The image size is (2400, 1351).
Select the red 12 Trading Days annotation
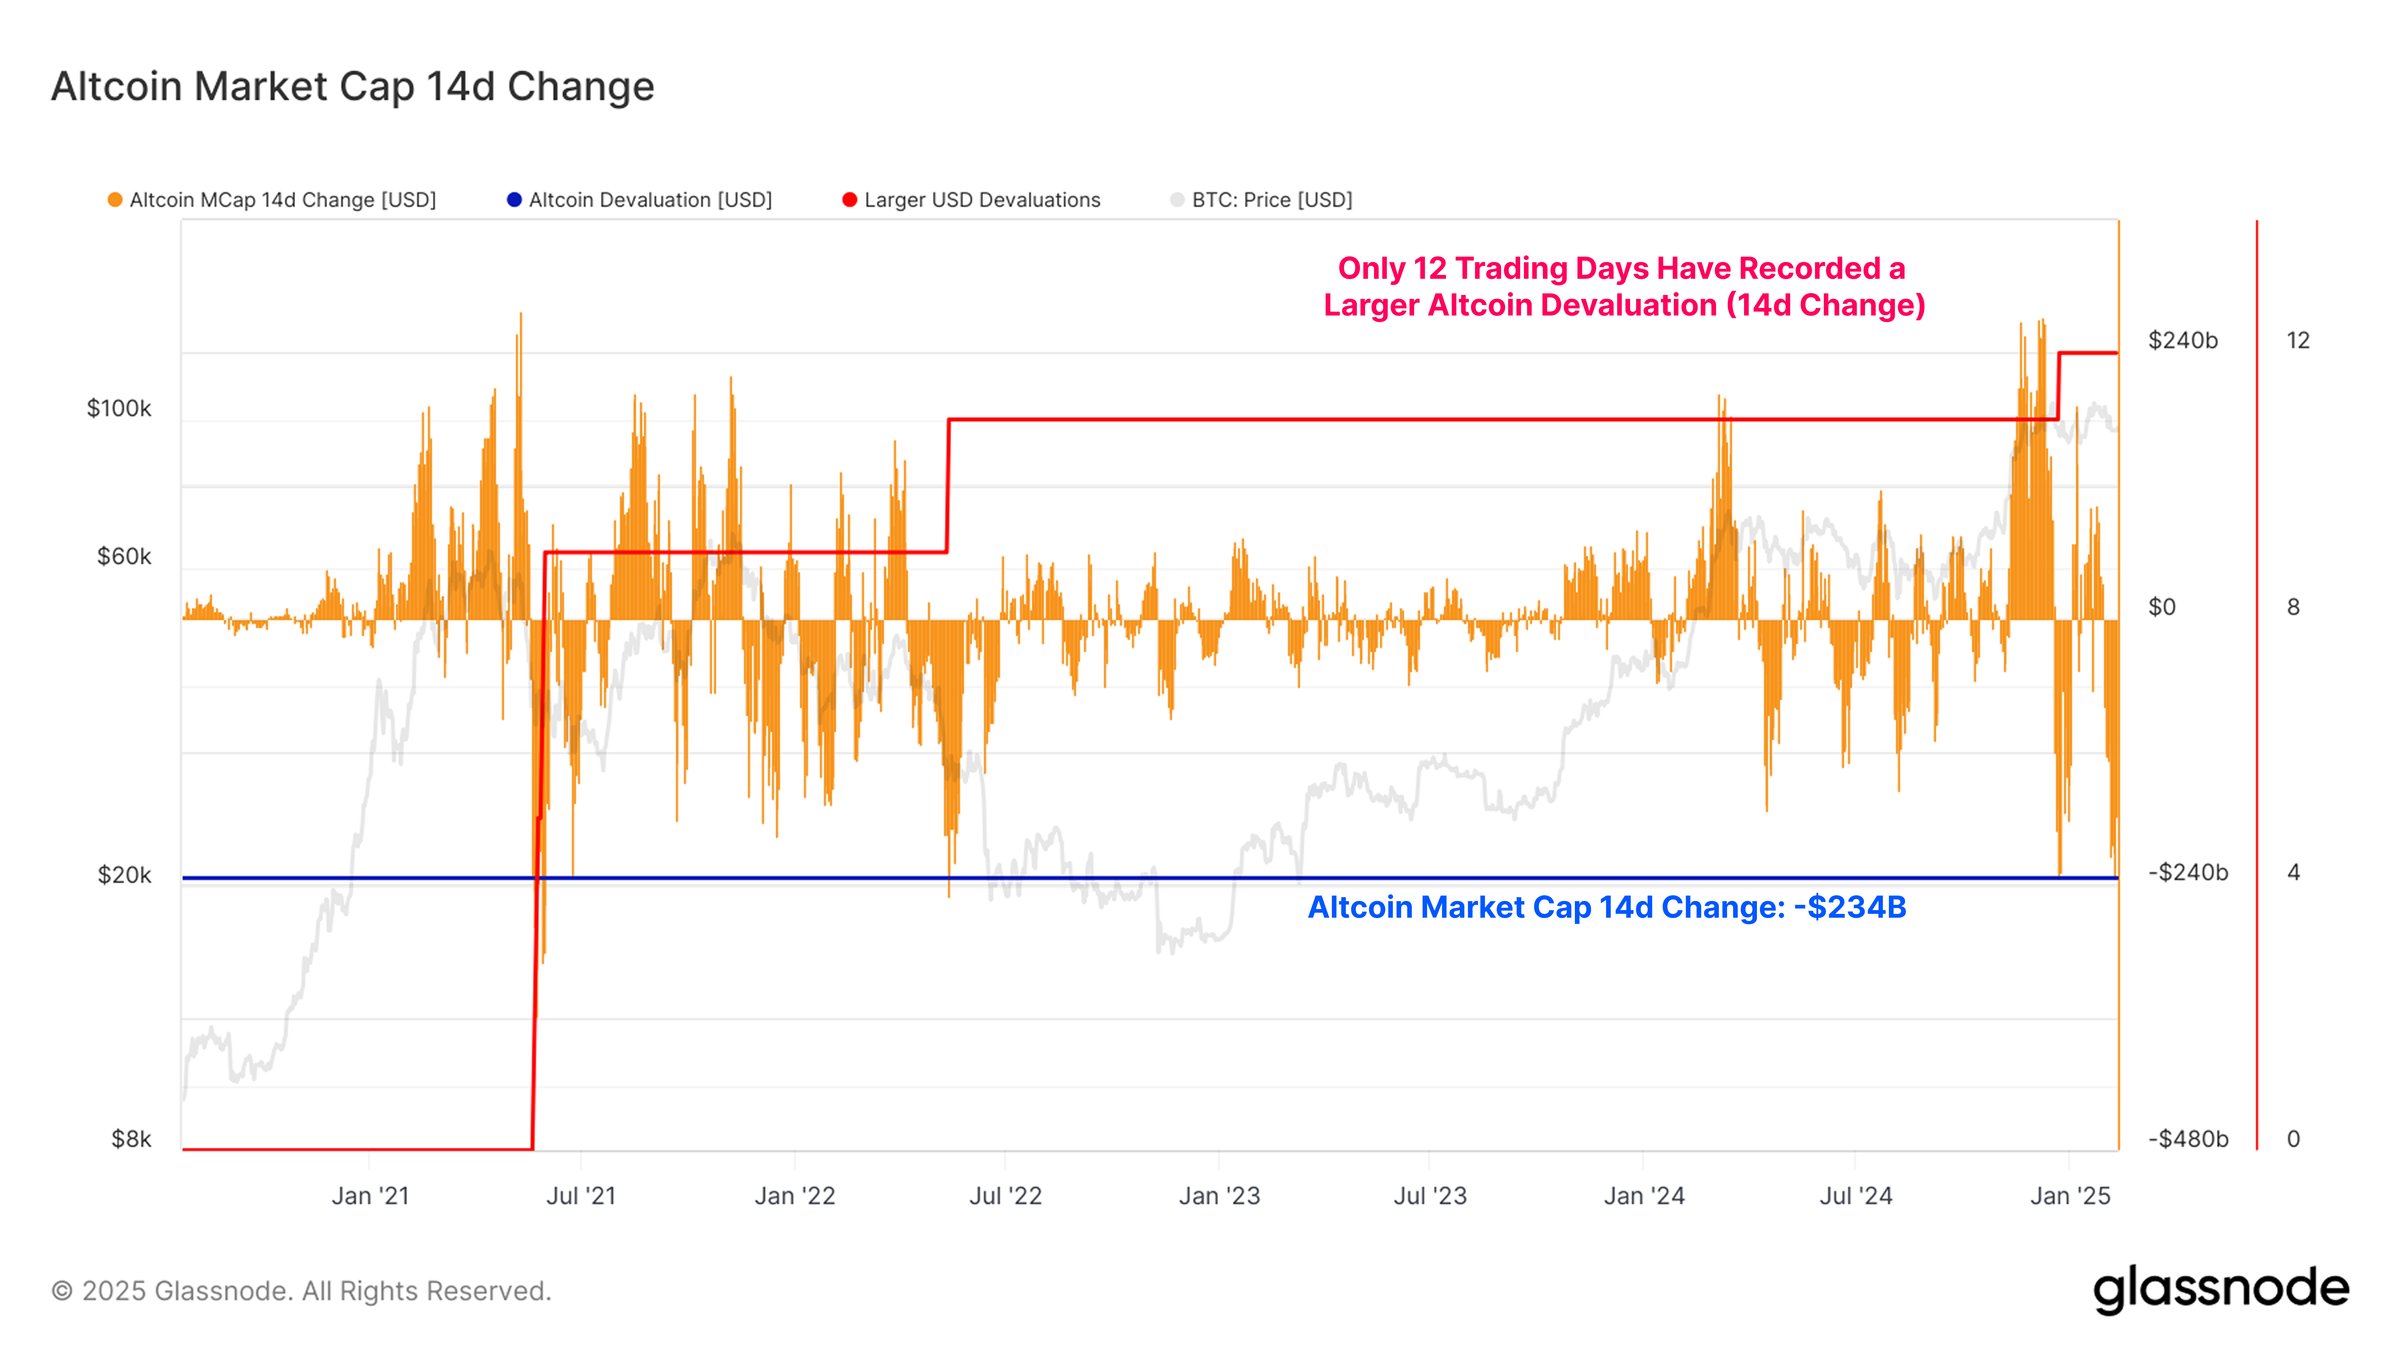[1623, 286]
